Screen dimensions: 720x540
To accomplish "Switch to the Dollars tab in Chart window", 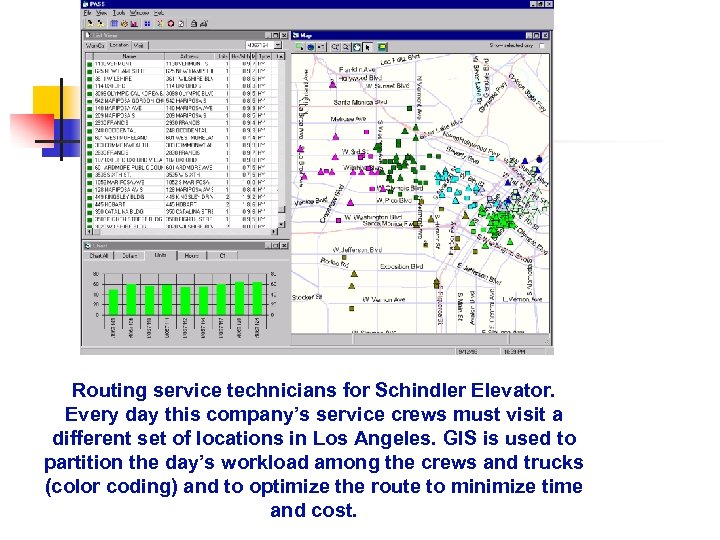I will click(129, 256).
